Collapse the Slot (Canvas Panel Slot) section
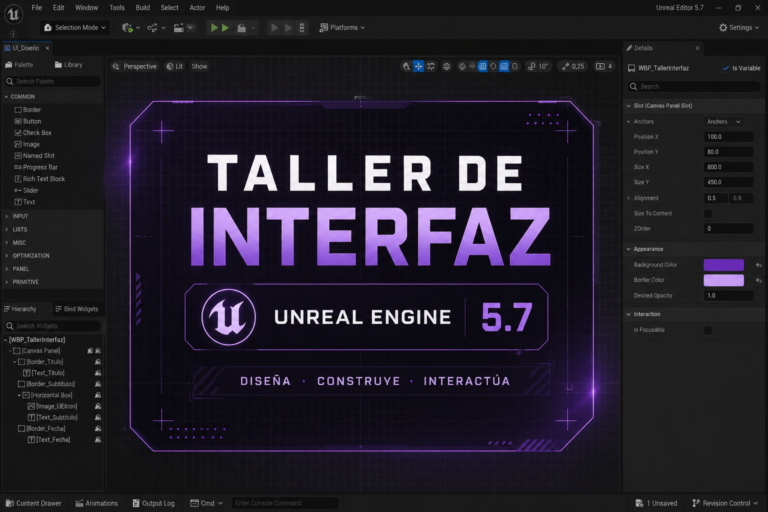Viewport: 768px width, 512px height. point(628,106)
